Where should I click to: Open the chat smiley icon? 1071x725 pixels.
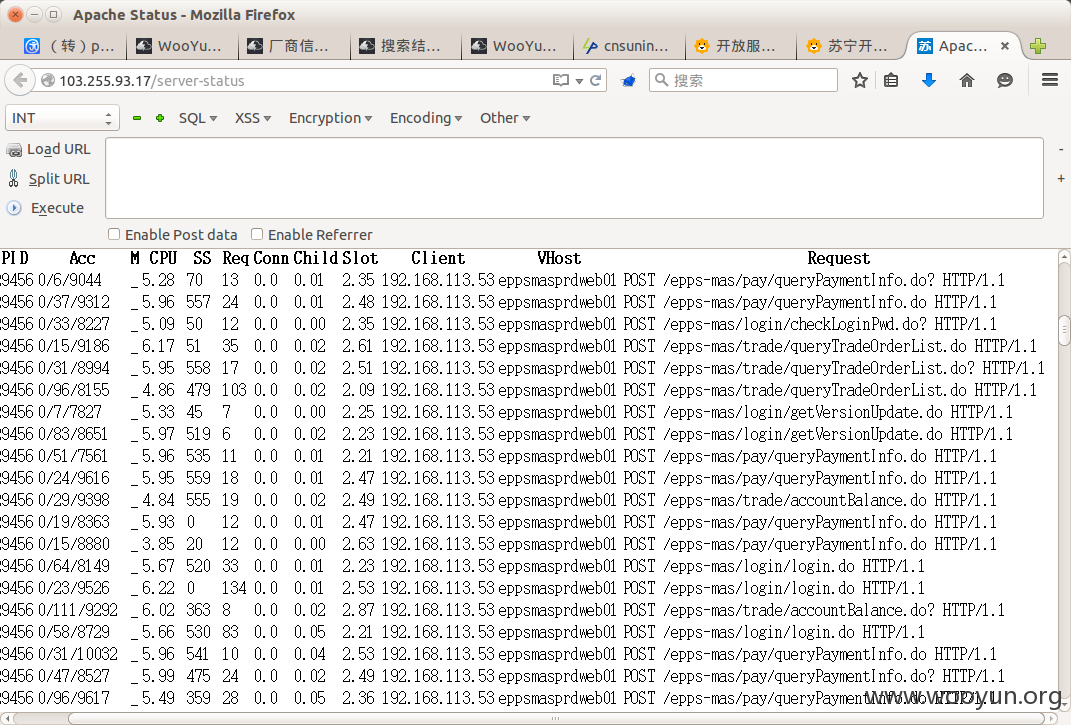1005,81
